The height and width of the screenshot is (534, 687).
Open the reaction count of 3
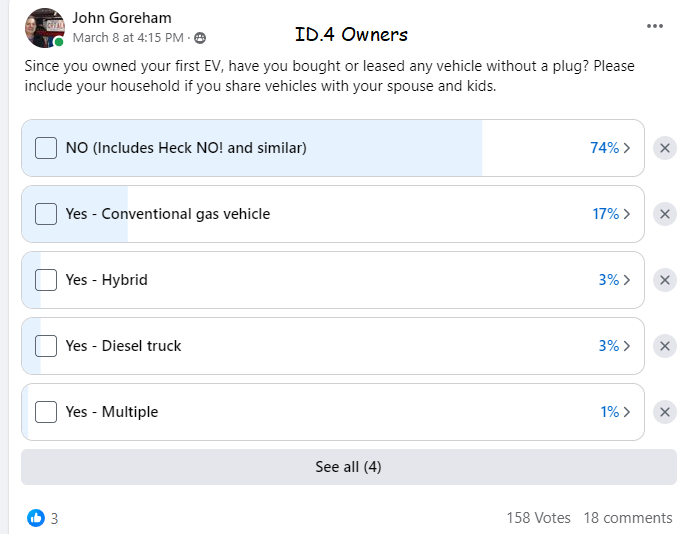point(54,519)
